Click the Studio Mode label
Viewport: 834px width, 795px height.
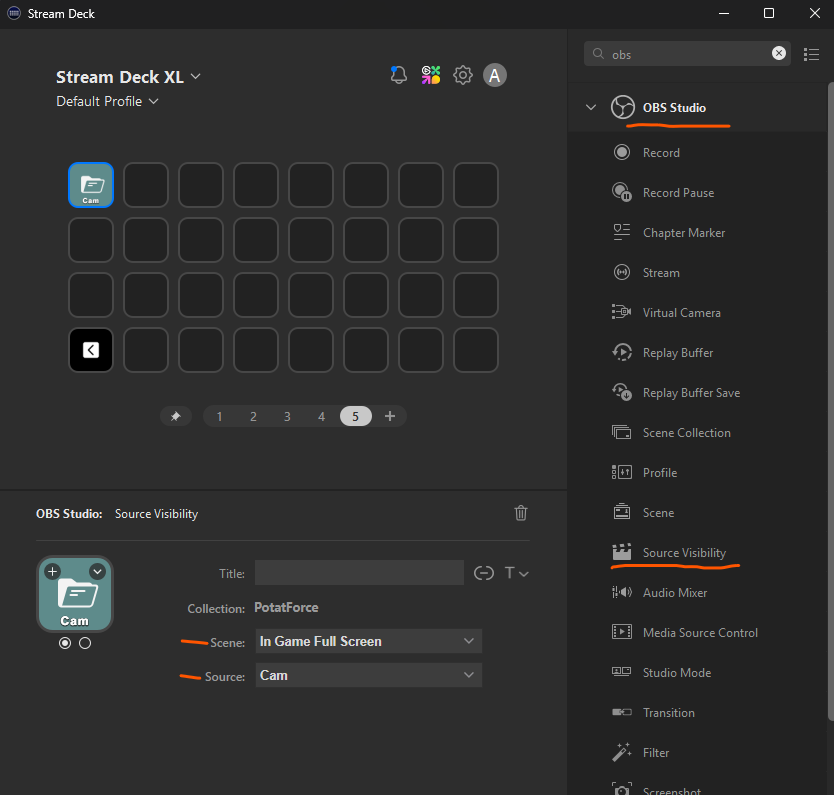(677, 672)
